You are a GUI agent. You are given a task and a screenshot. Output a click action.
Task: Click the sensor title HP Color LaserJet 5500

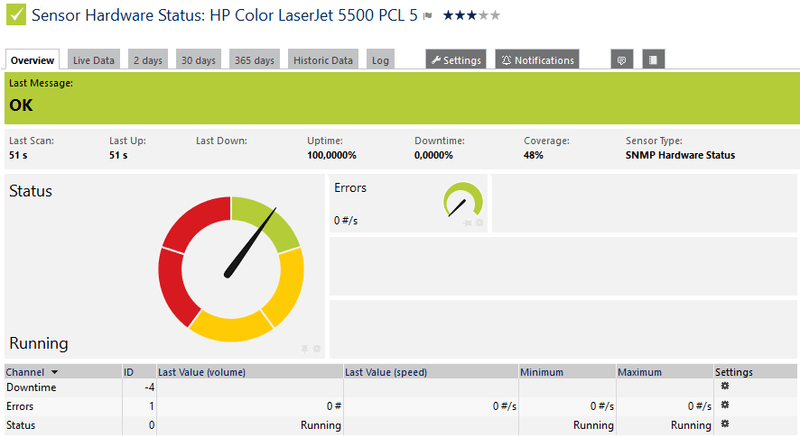click(x=224, y=15)
